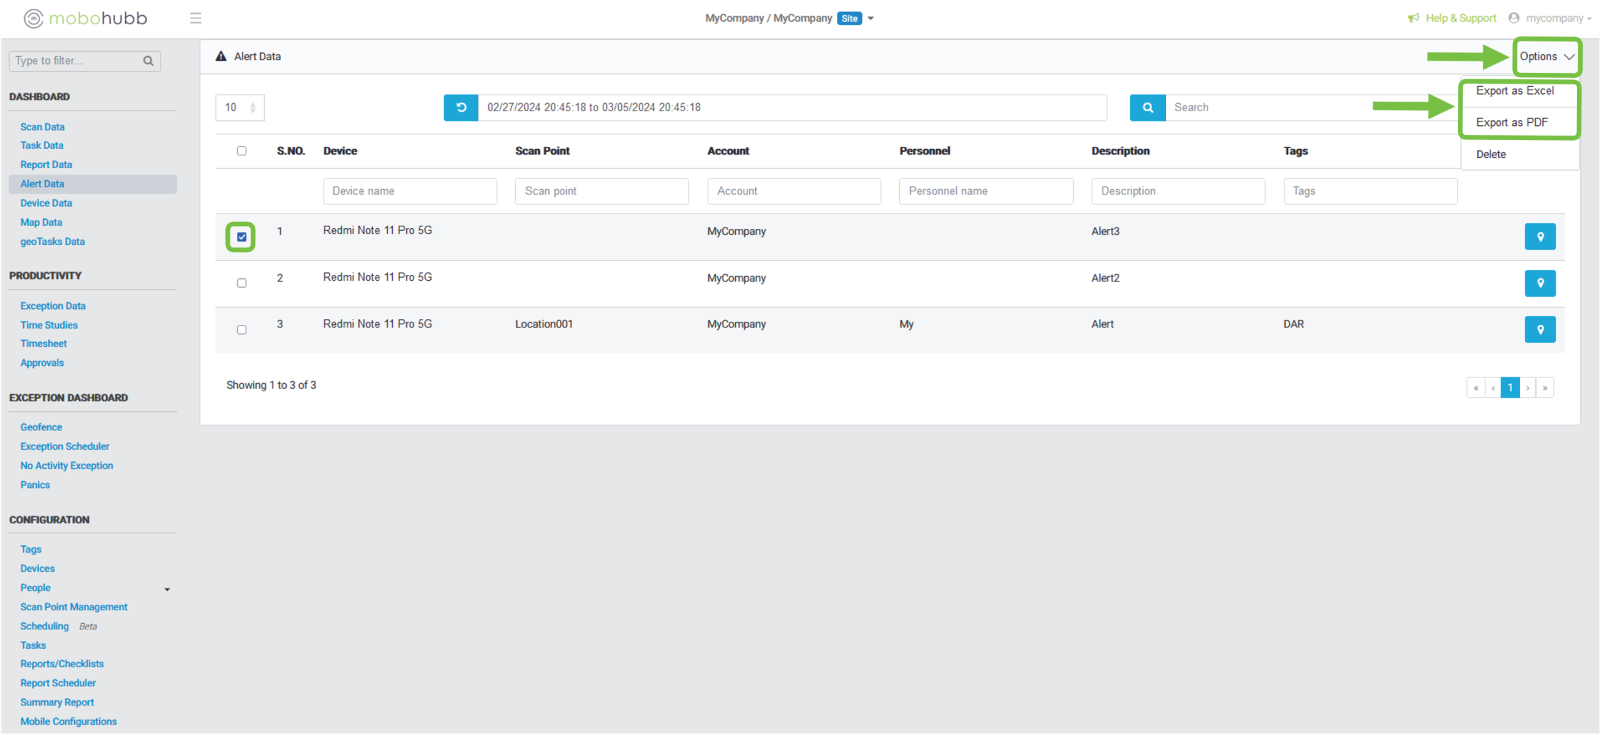Click location pin for row 3
This screenshot has height=735, width=1600.
(1539, 329)
